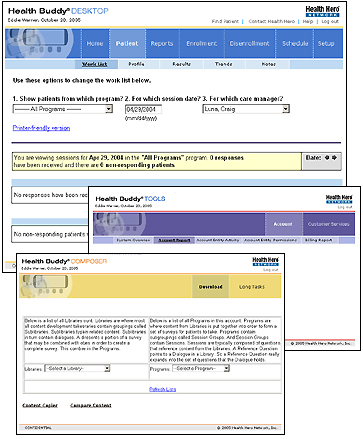Open the care manager dropdown showing Luna, Craig

tap(246, 109)
